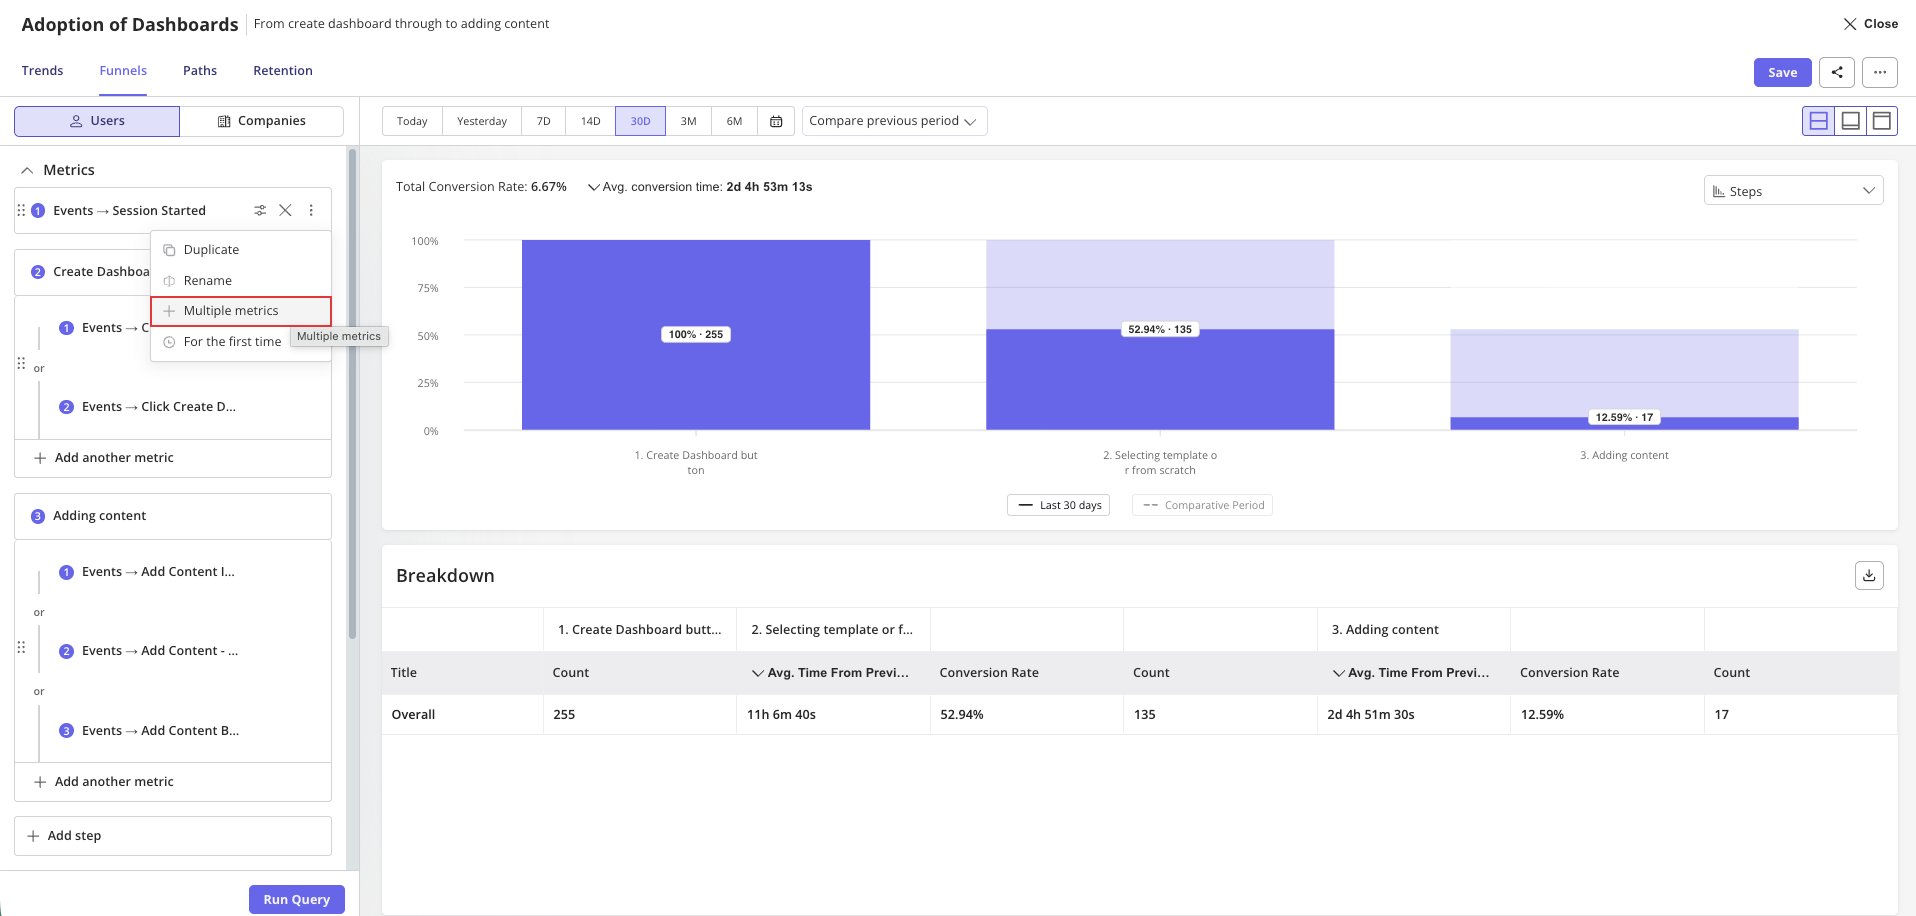Toggle the Last 30 days legend item
1916x916 pixels.
coord(1059,505)
